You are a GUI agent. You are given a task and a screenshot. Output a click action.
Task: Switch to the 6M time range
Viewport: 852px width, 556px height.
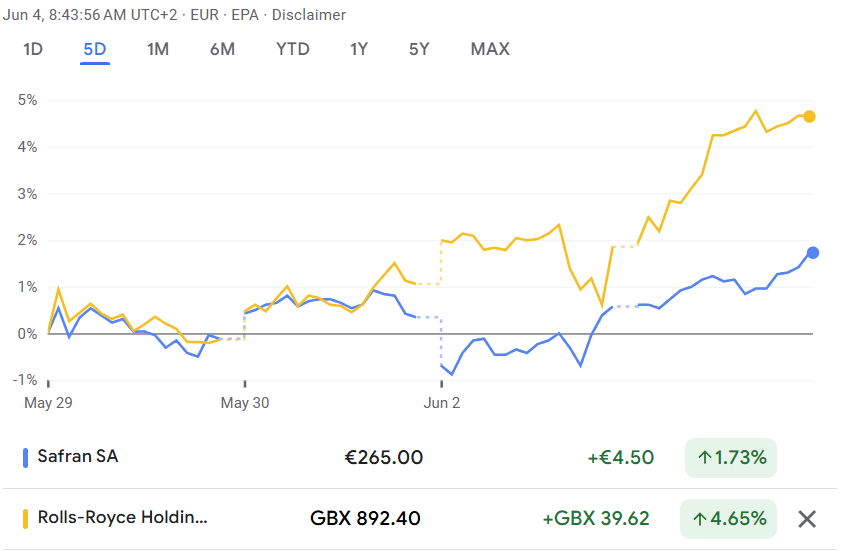[x=222, y=49]
